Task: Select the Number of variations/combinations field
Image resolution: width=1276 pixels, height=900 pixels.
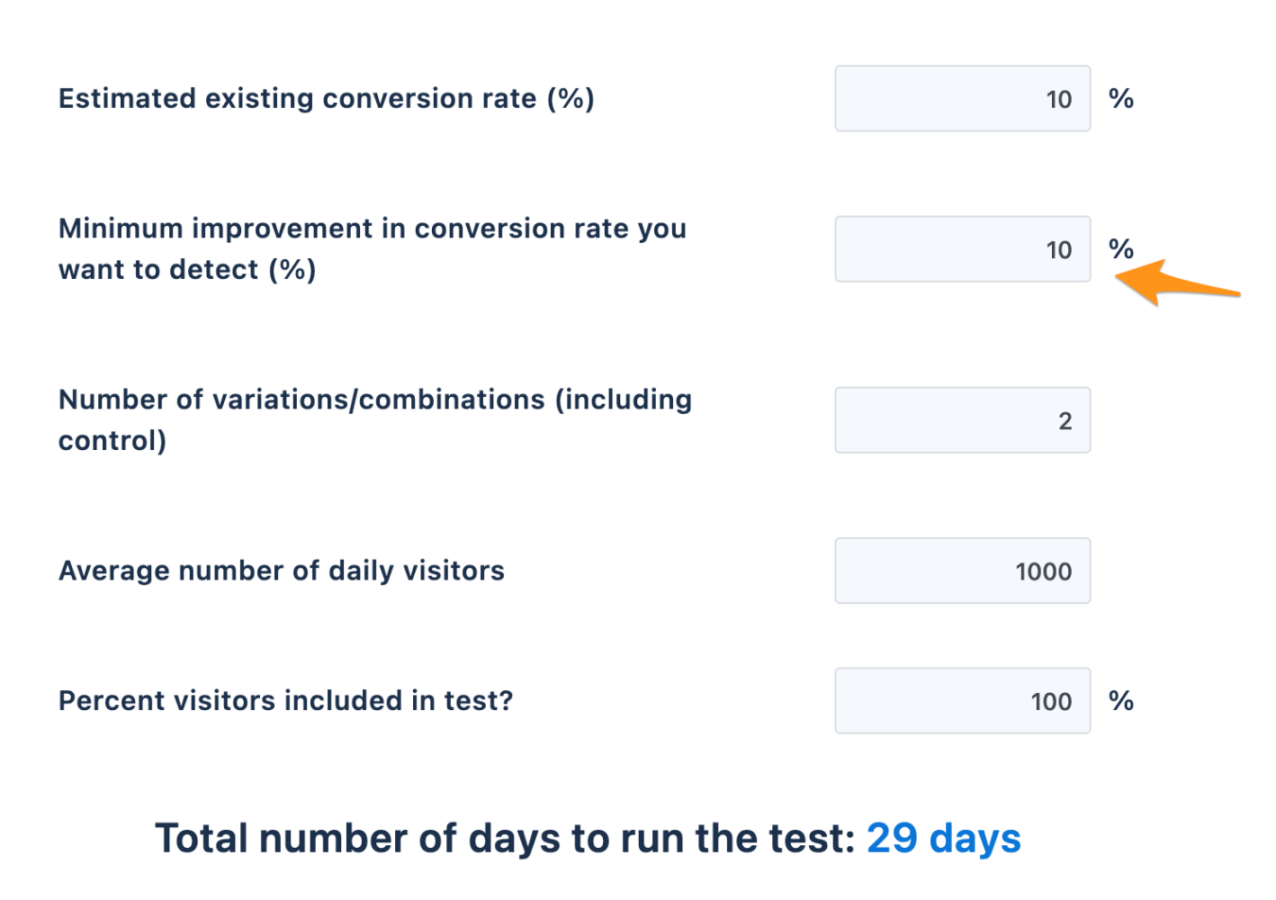Action: [962, 420]
